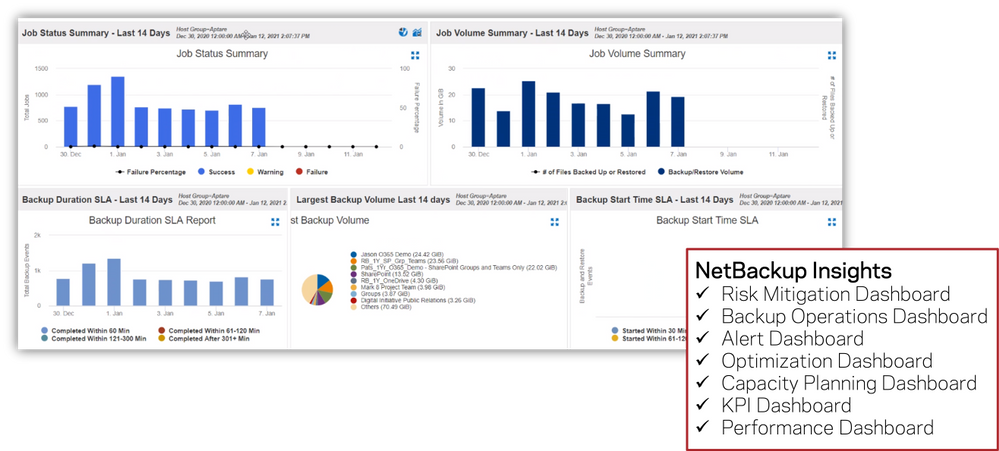This screenshot has height=451, width=999.
Task: Click the 7. Jan bar in Job Status Summary
Action: point(259,127)
